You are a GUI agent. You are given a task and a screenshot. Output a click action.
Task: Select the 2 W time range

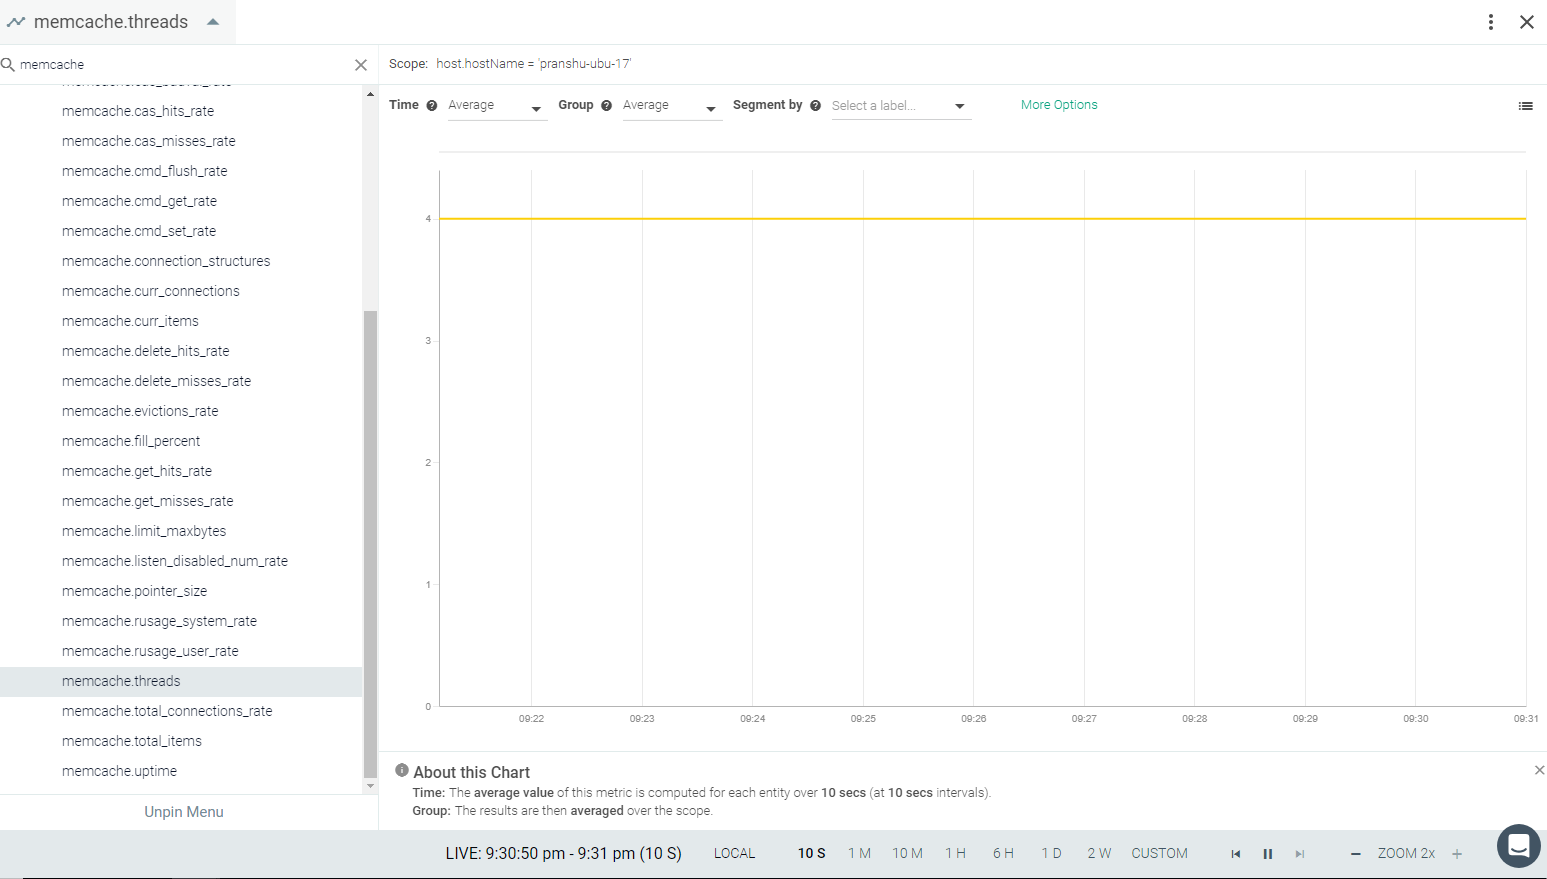pyautogui.click(x=1099, y=854)
